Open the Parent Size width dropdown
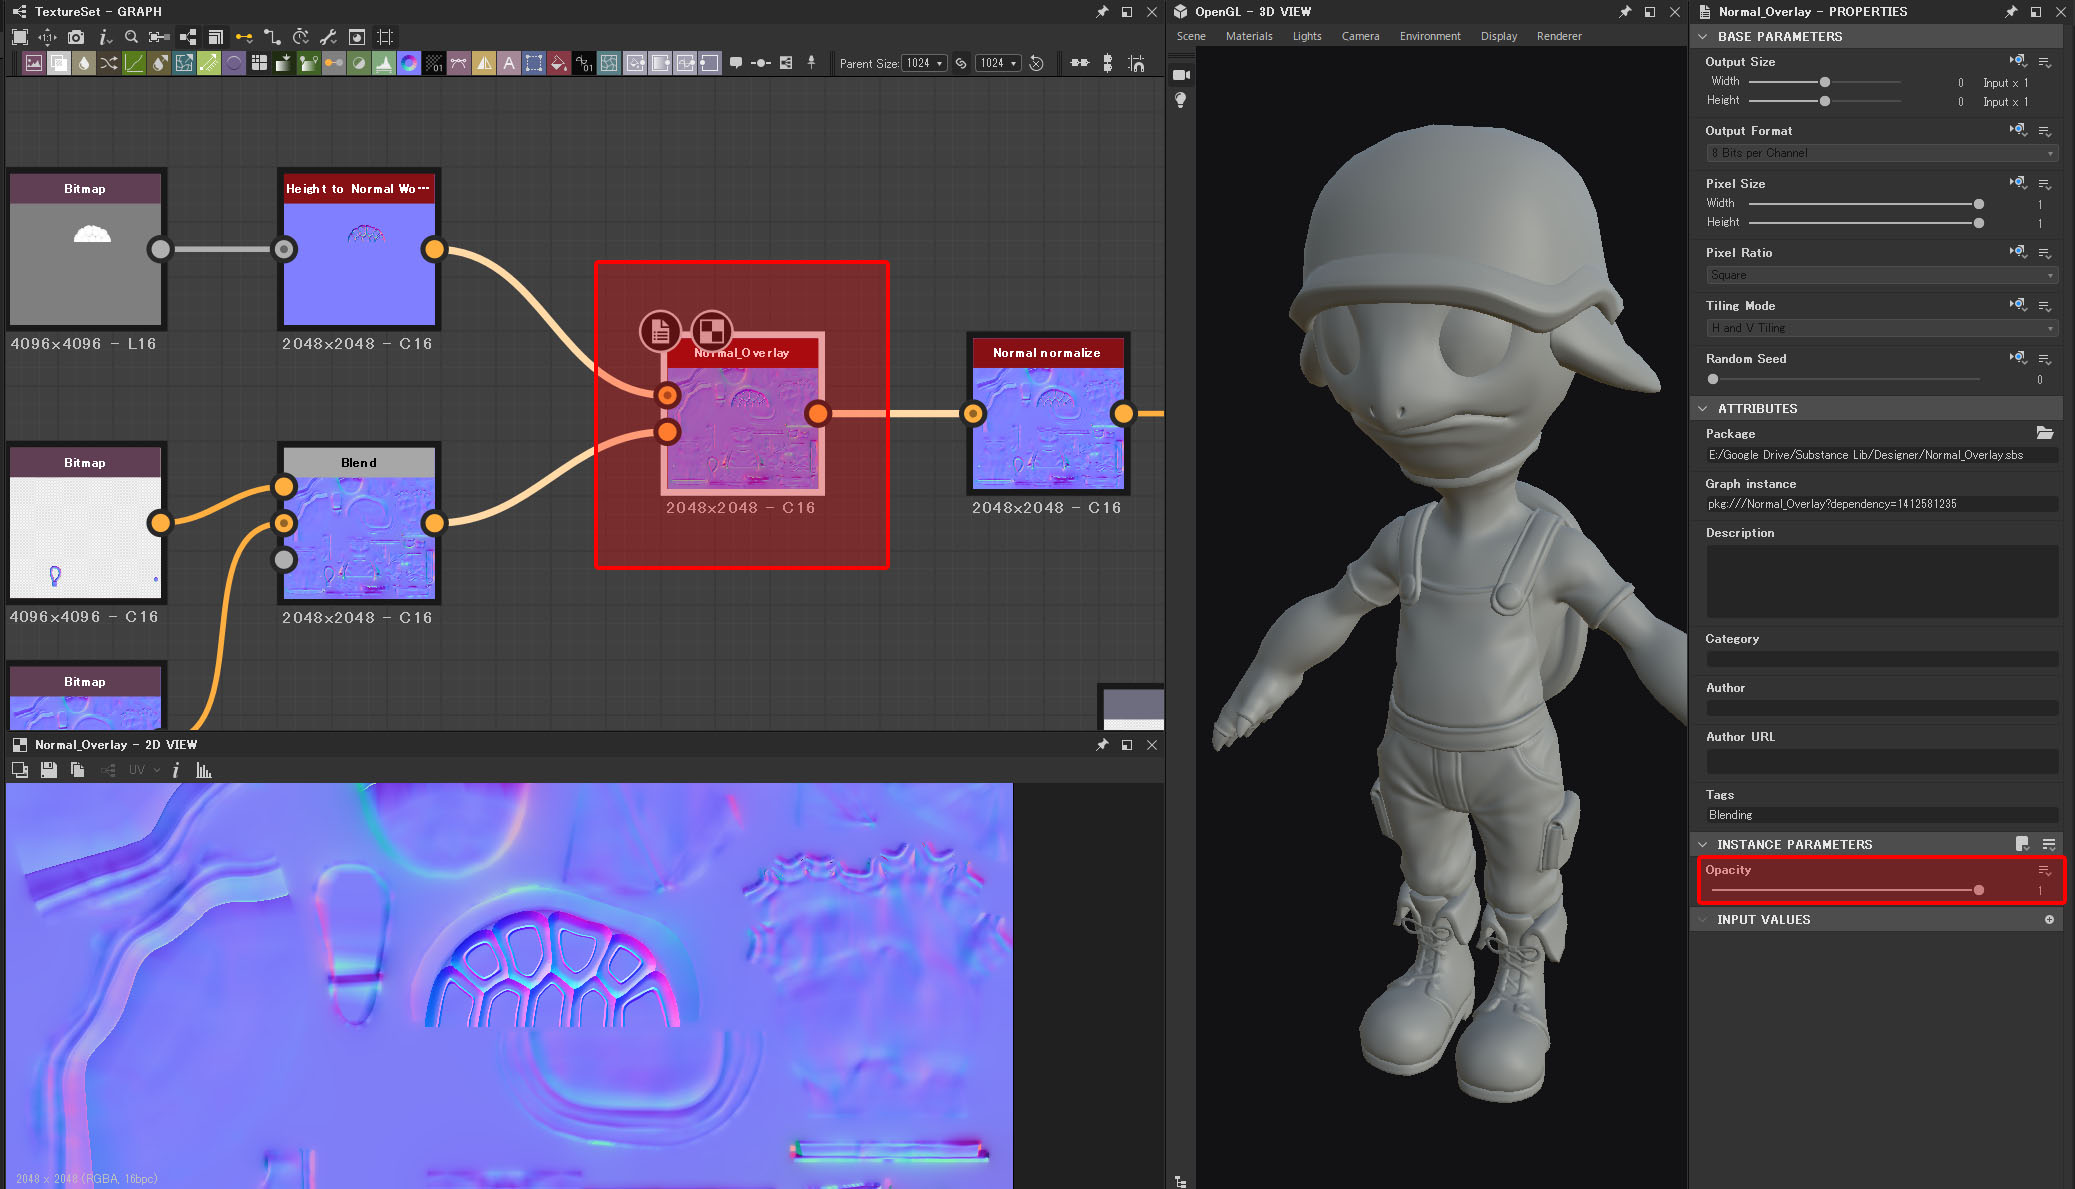Viewport: 2075px width, 1189px height. [x=924, y=63]
